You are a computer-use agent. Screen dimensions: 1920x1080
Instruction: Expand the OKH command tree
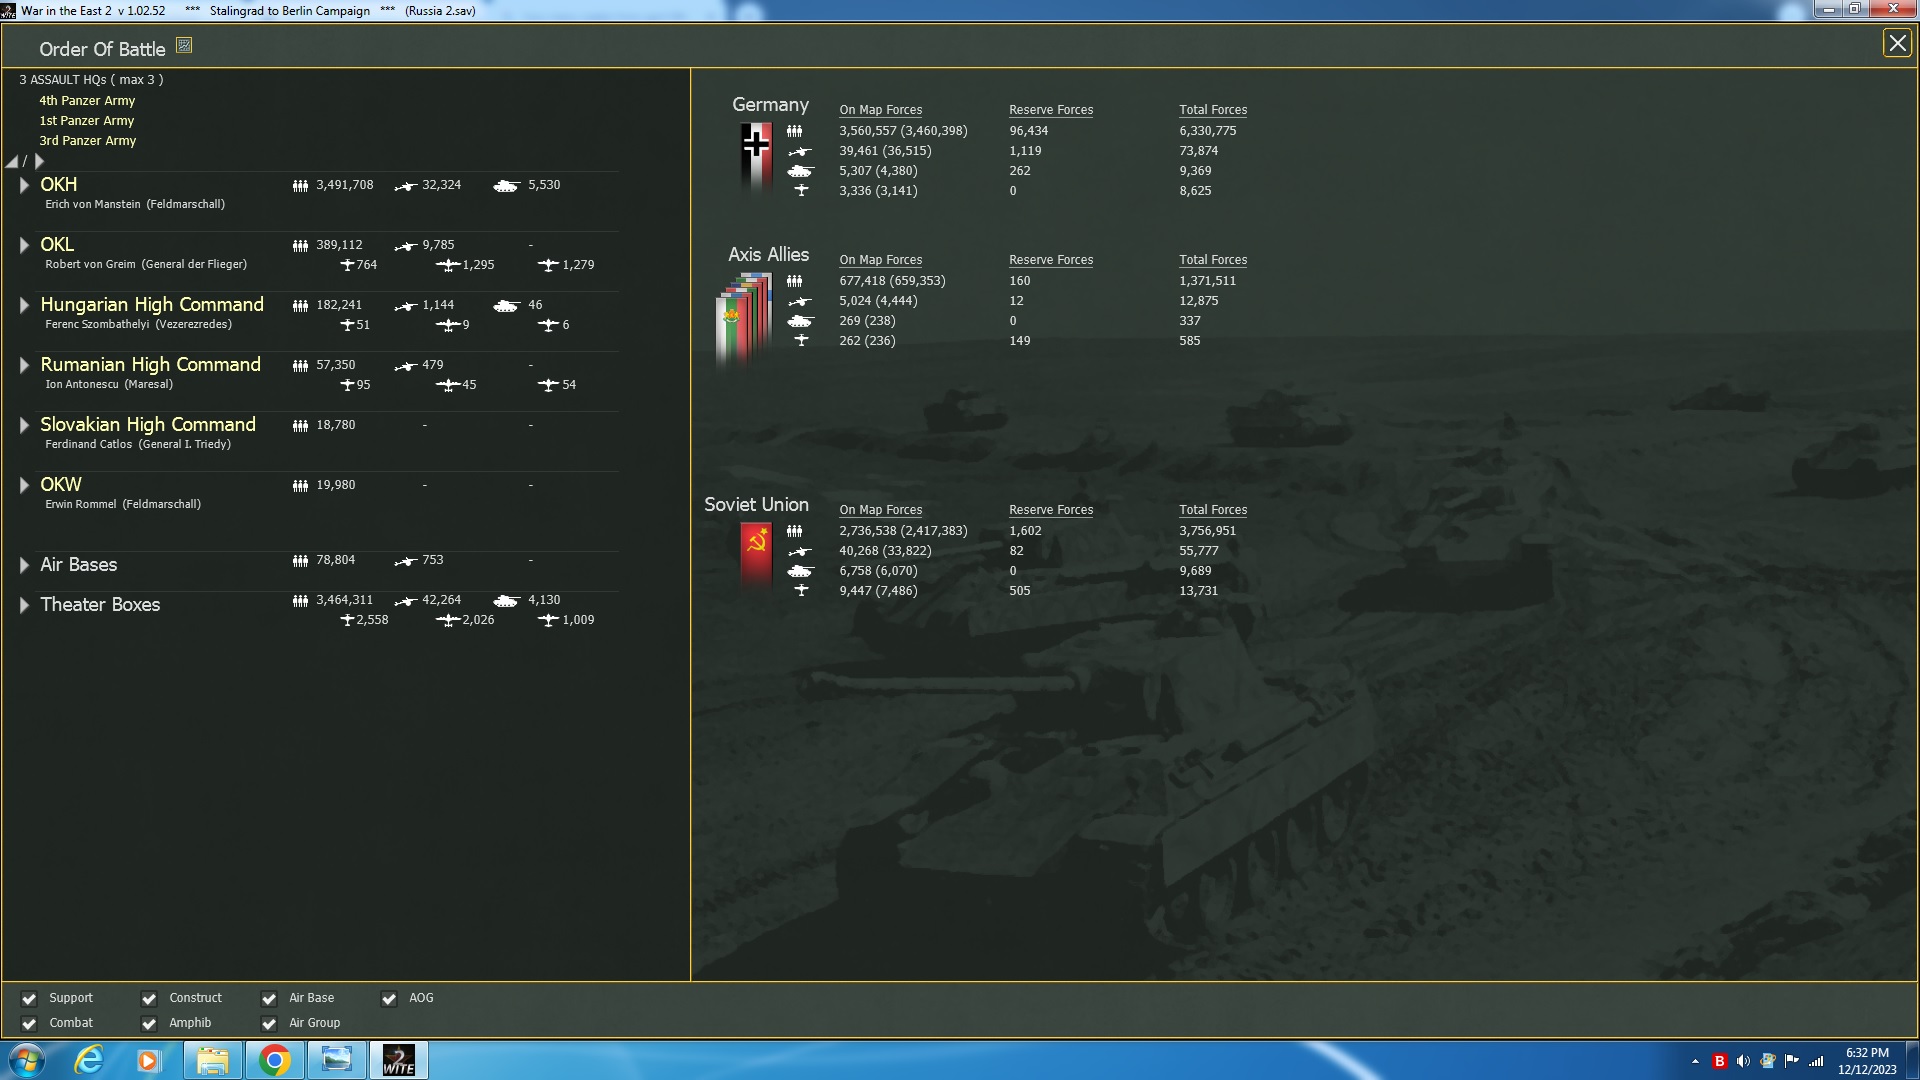[x=24, y=185]
